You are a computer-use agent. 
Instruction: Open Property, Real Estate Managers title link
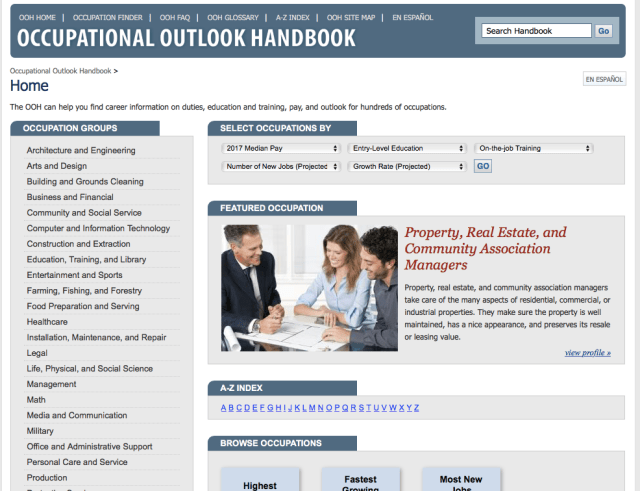[x=485, y=248]
